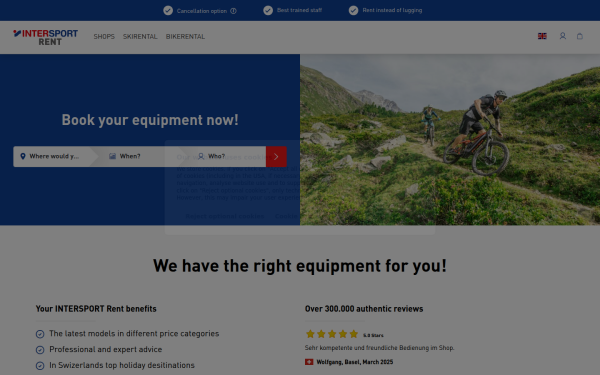Open the shopping bag icon
The width and height of the screenshot is (600, 375).
[x=580, y=36]
